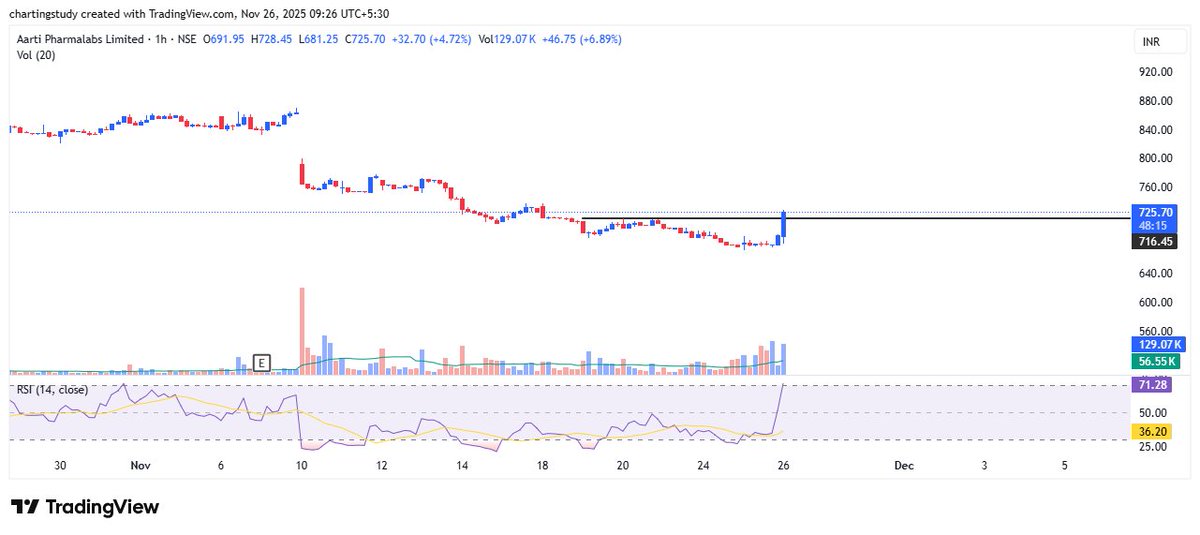Click the 25.00 RSI axis label
This screenshot has height=535, width=1200.
(1152, 446)
